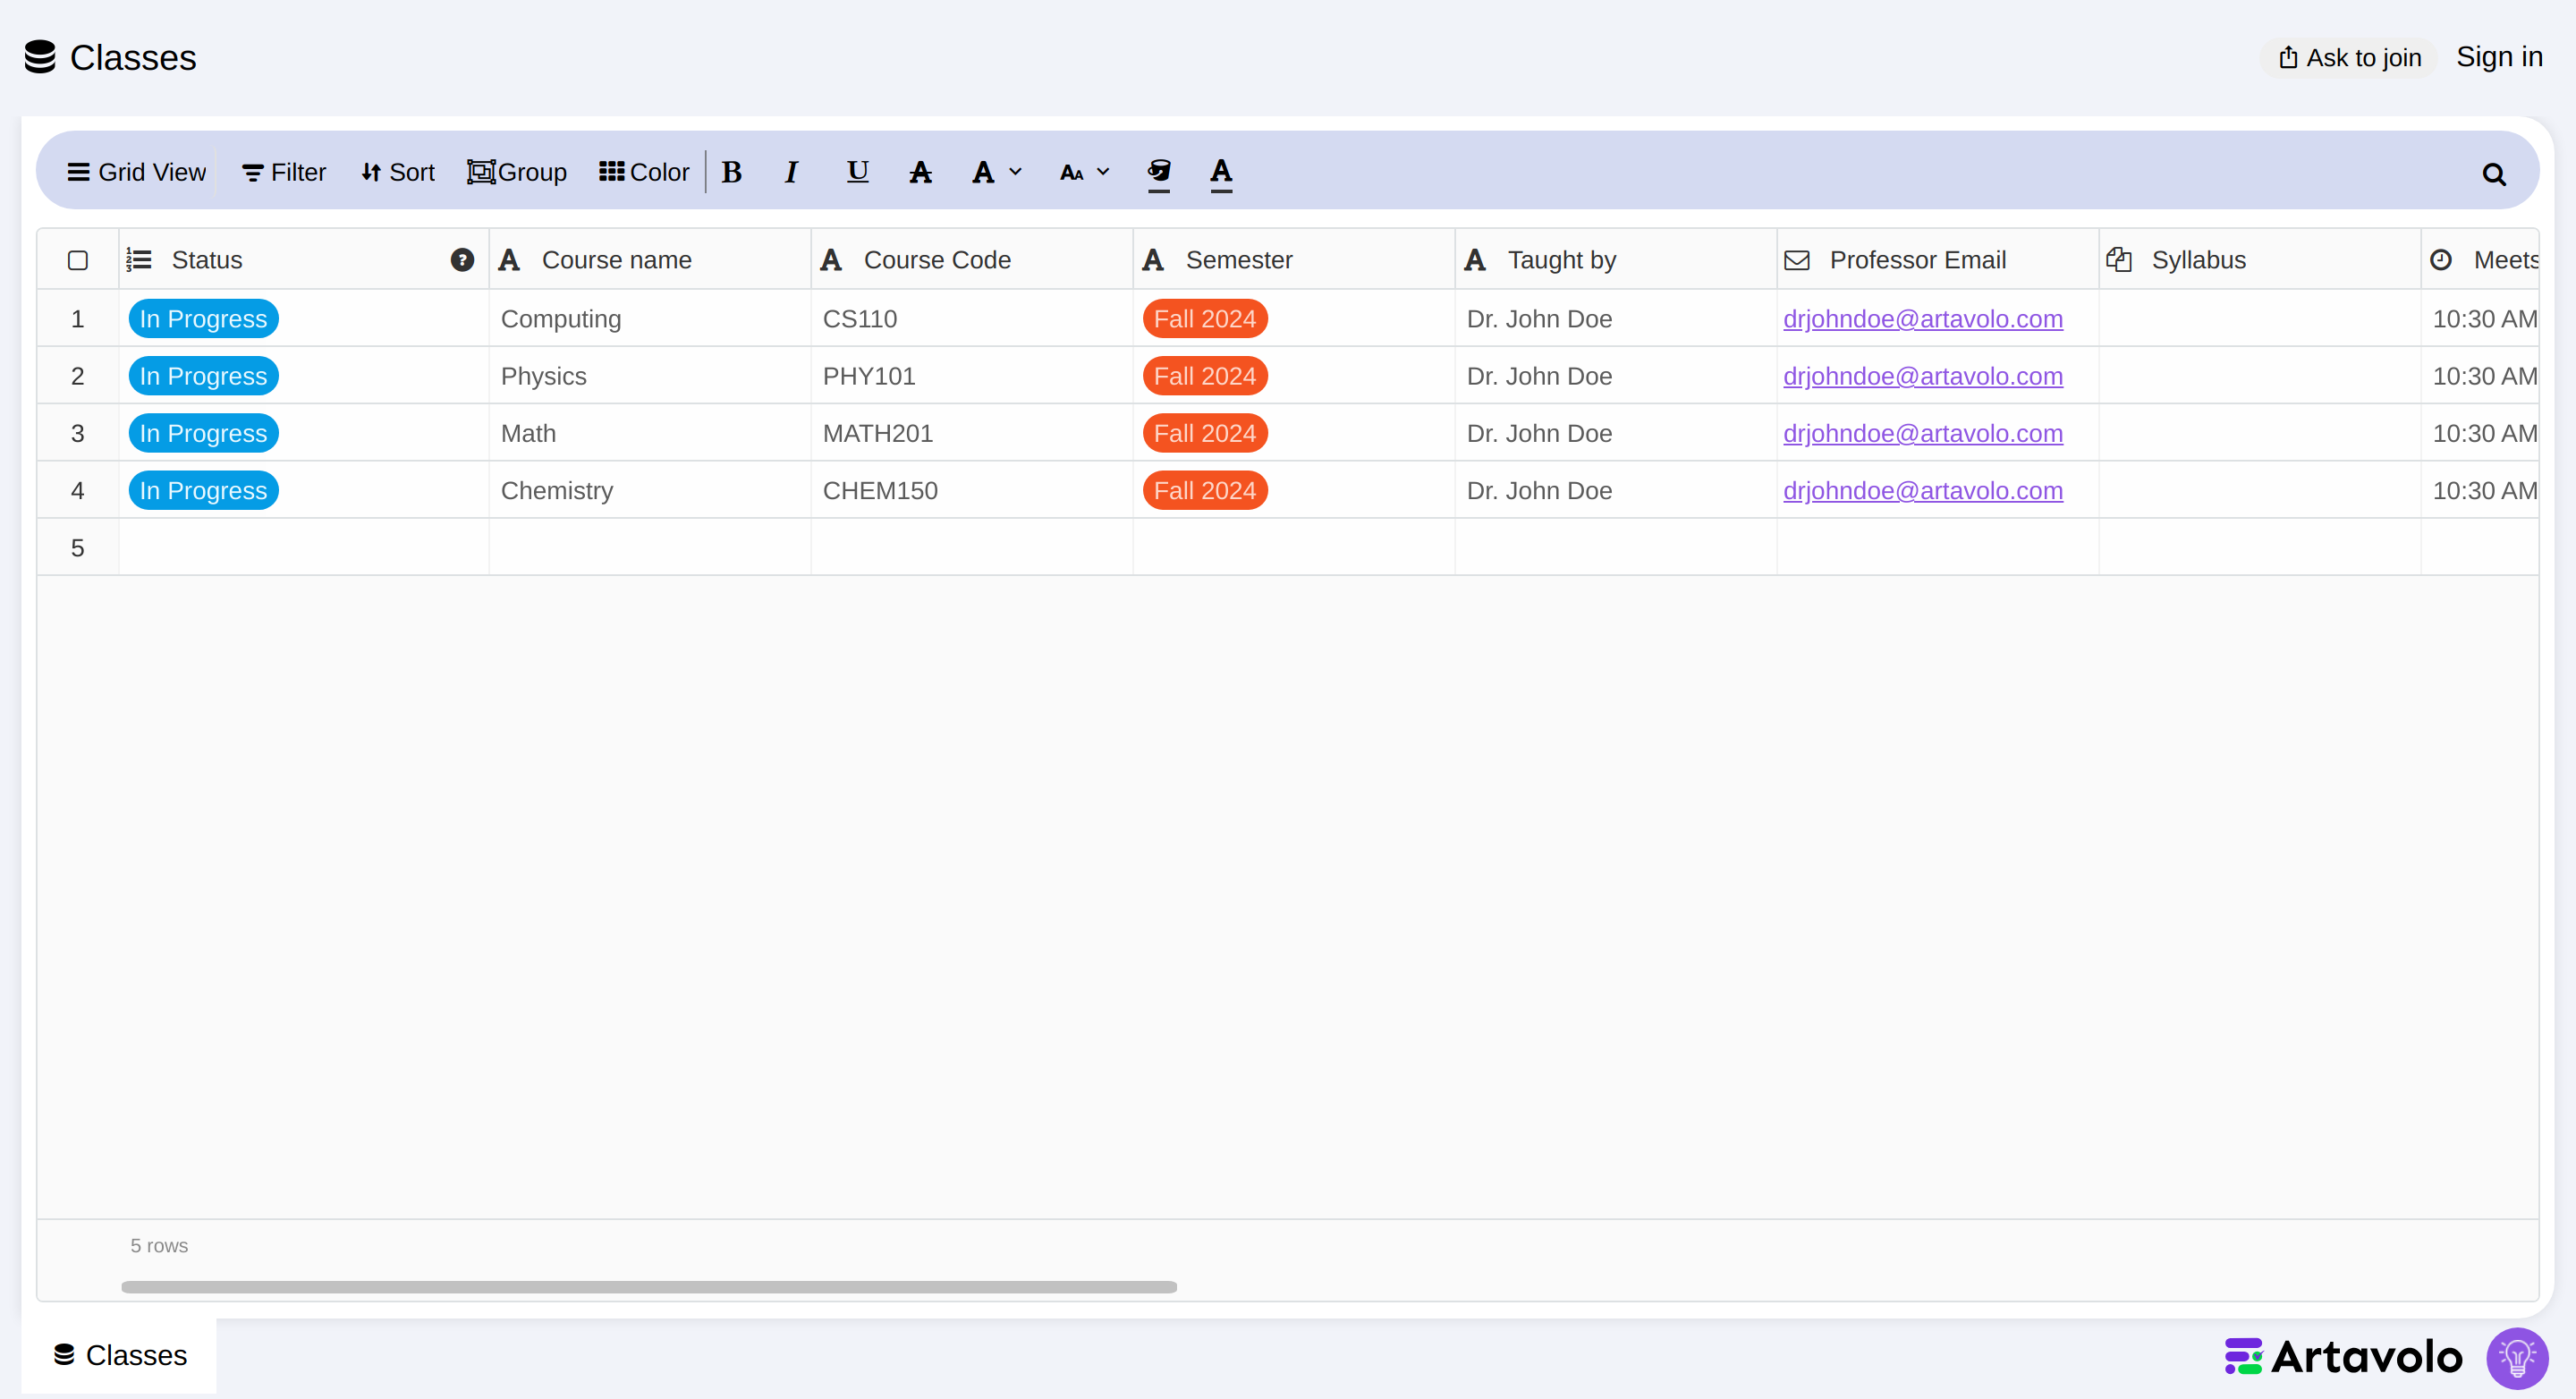Toggle the select-all rows checkbox

pos(78,260)
